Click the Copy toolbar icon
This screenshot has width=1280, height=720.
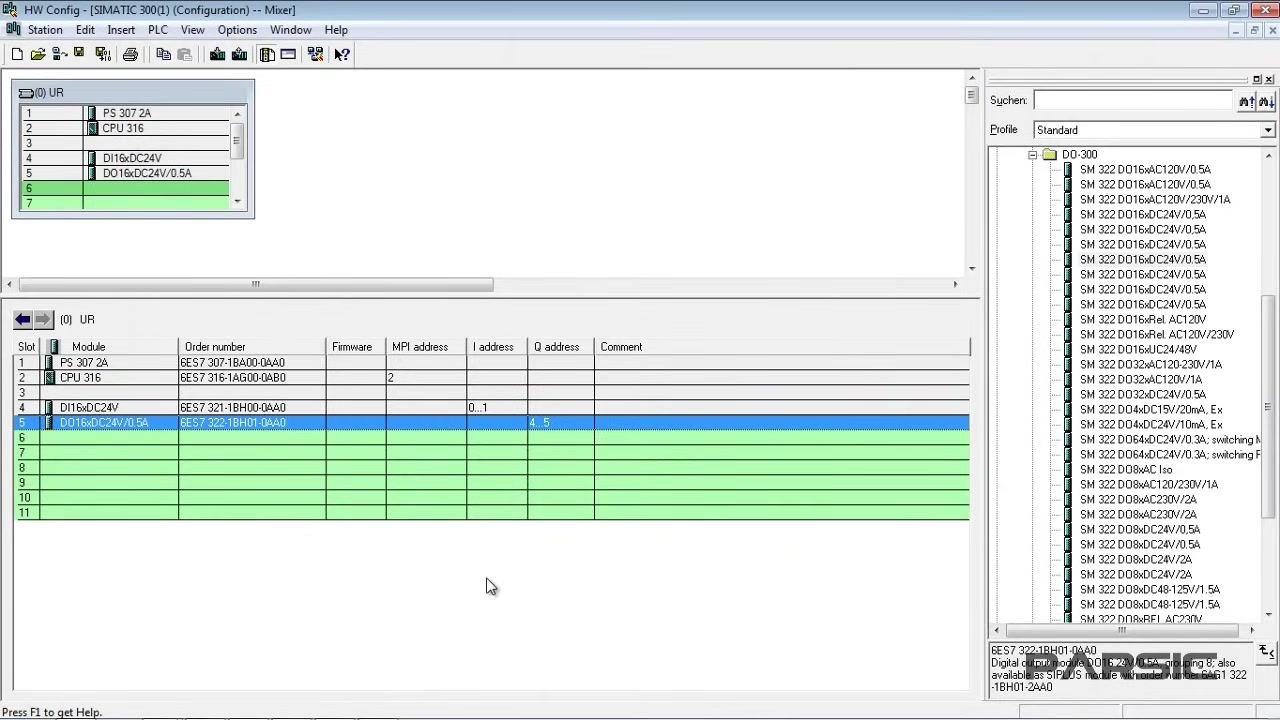point(163,54)
